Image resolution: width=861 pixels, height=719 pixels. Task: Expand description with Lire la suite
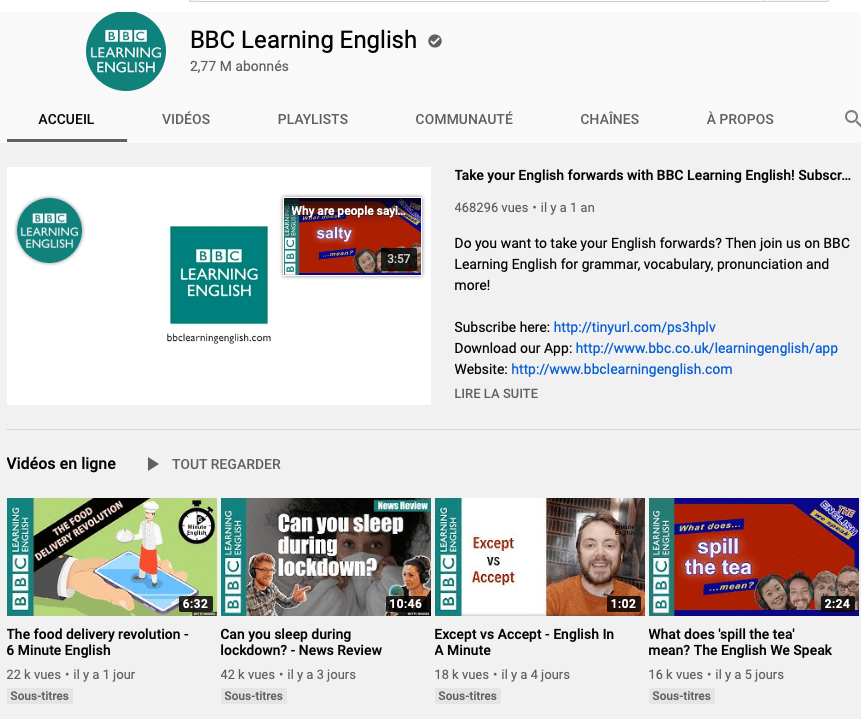tap(496, 394)
